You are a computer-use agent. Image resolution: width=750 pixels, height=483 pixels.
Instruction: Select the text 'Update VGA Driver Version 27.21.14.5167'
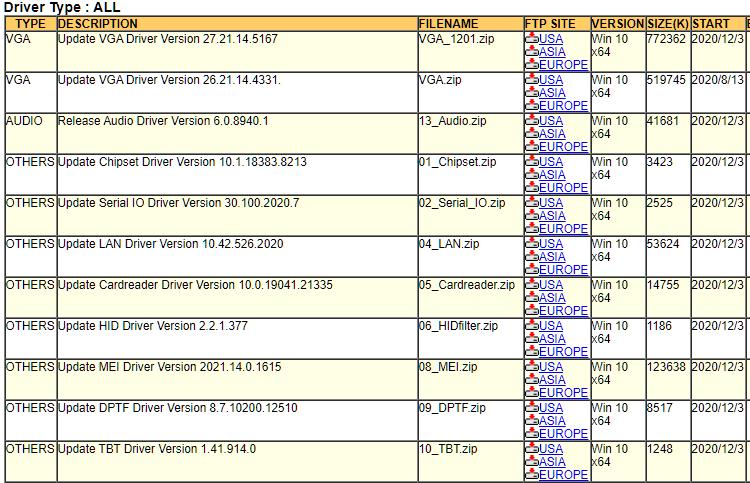pos(168,39)
